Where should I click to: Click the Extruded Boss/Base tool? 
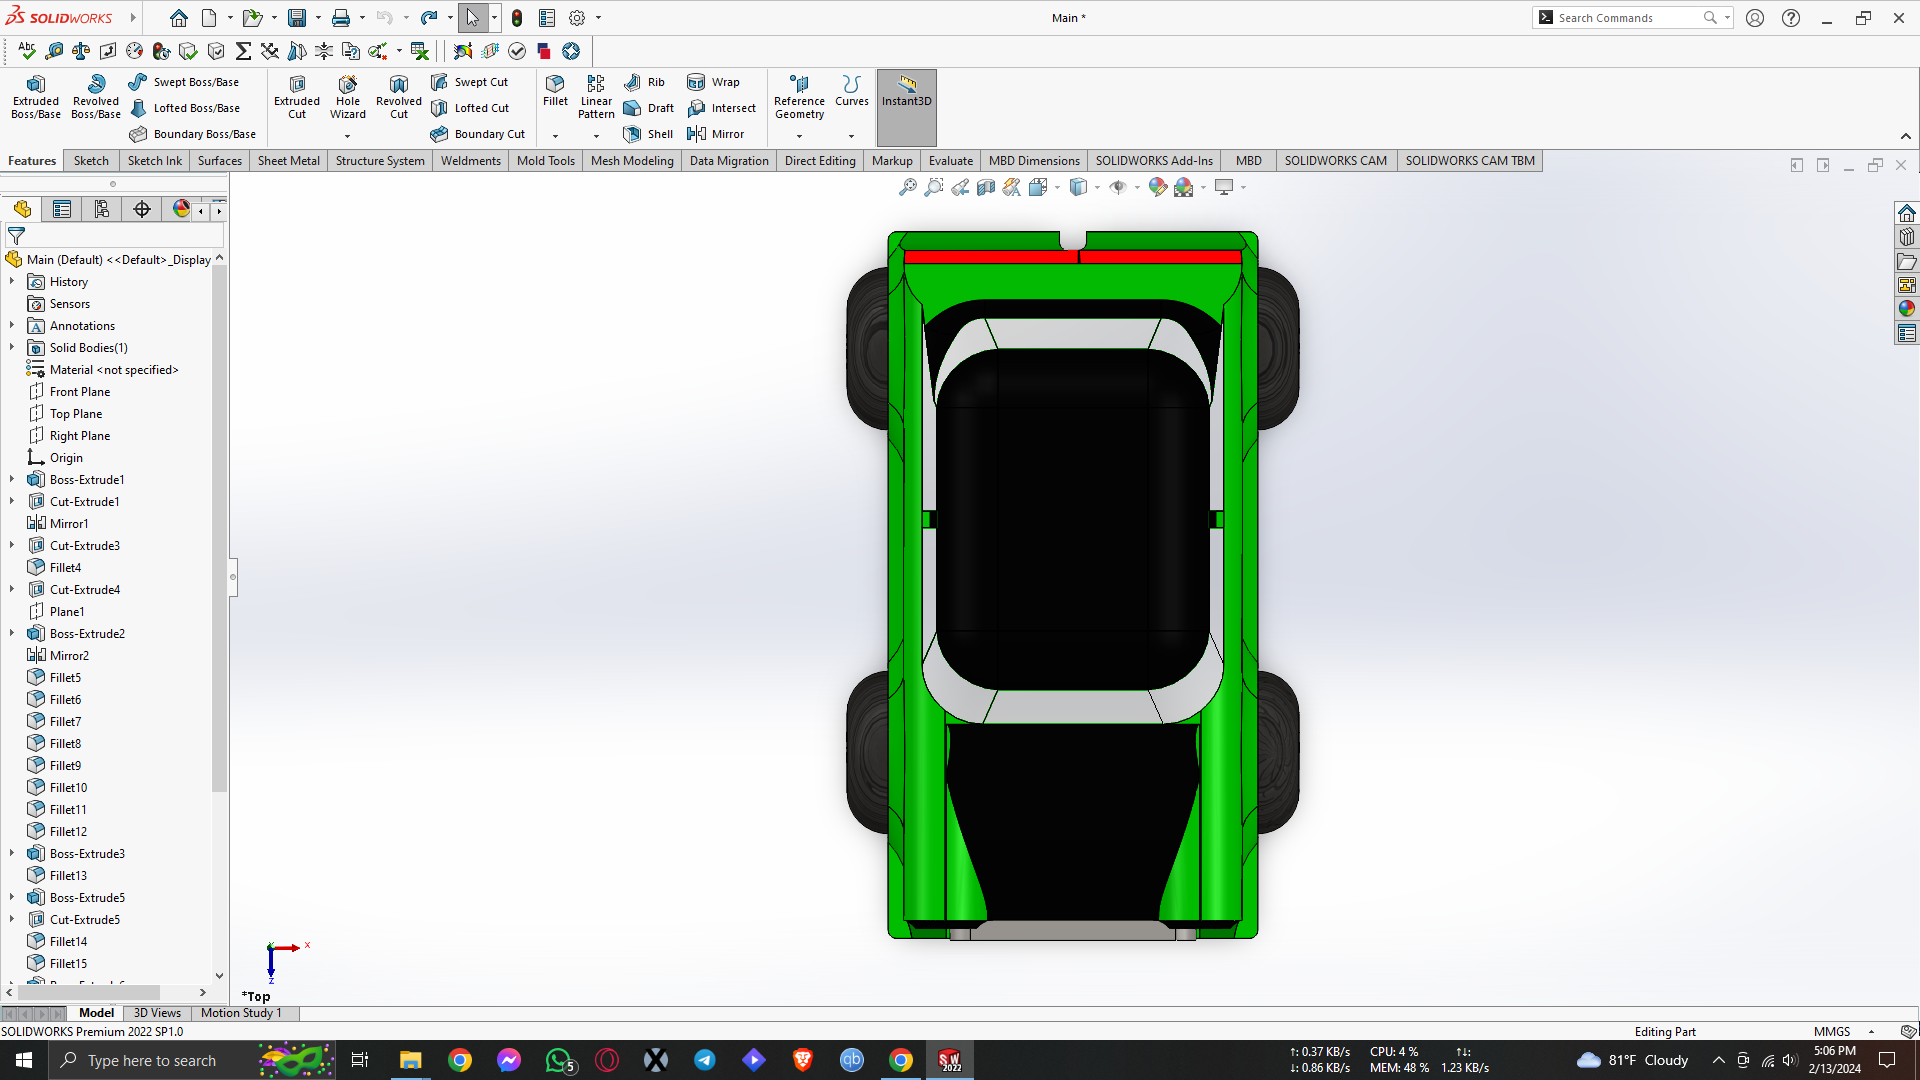coord(36,96)
